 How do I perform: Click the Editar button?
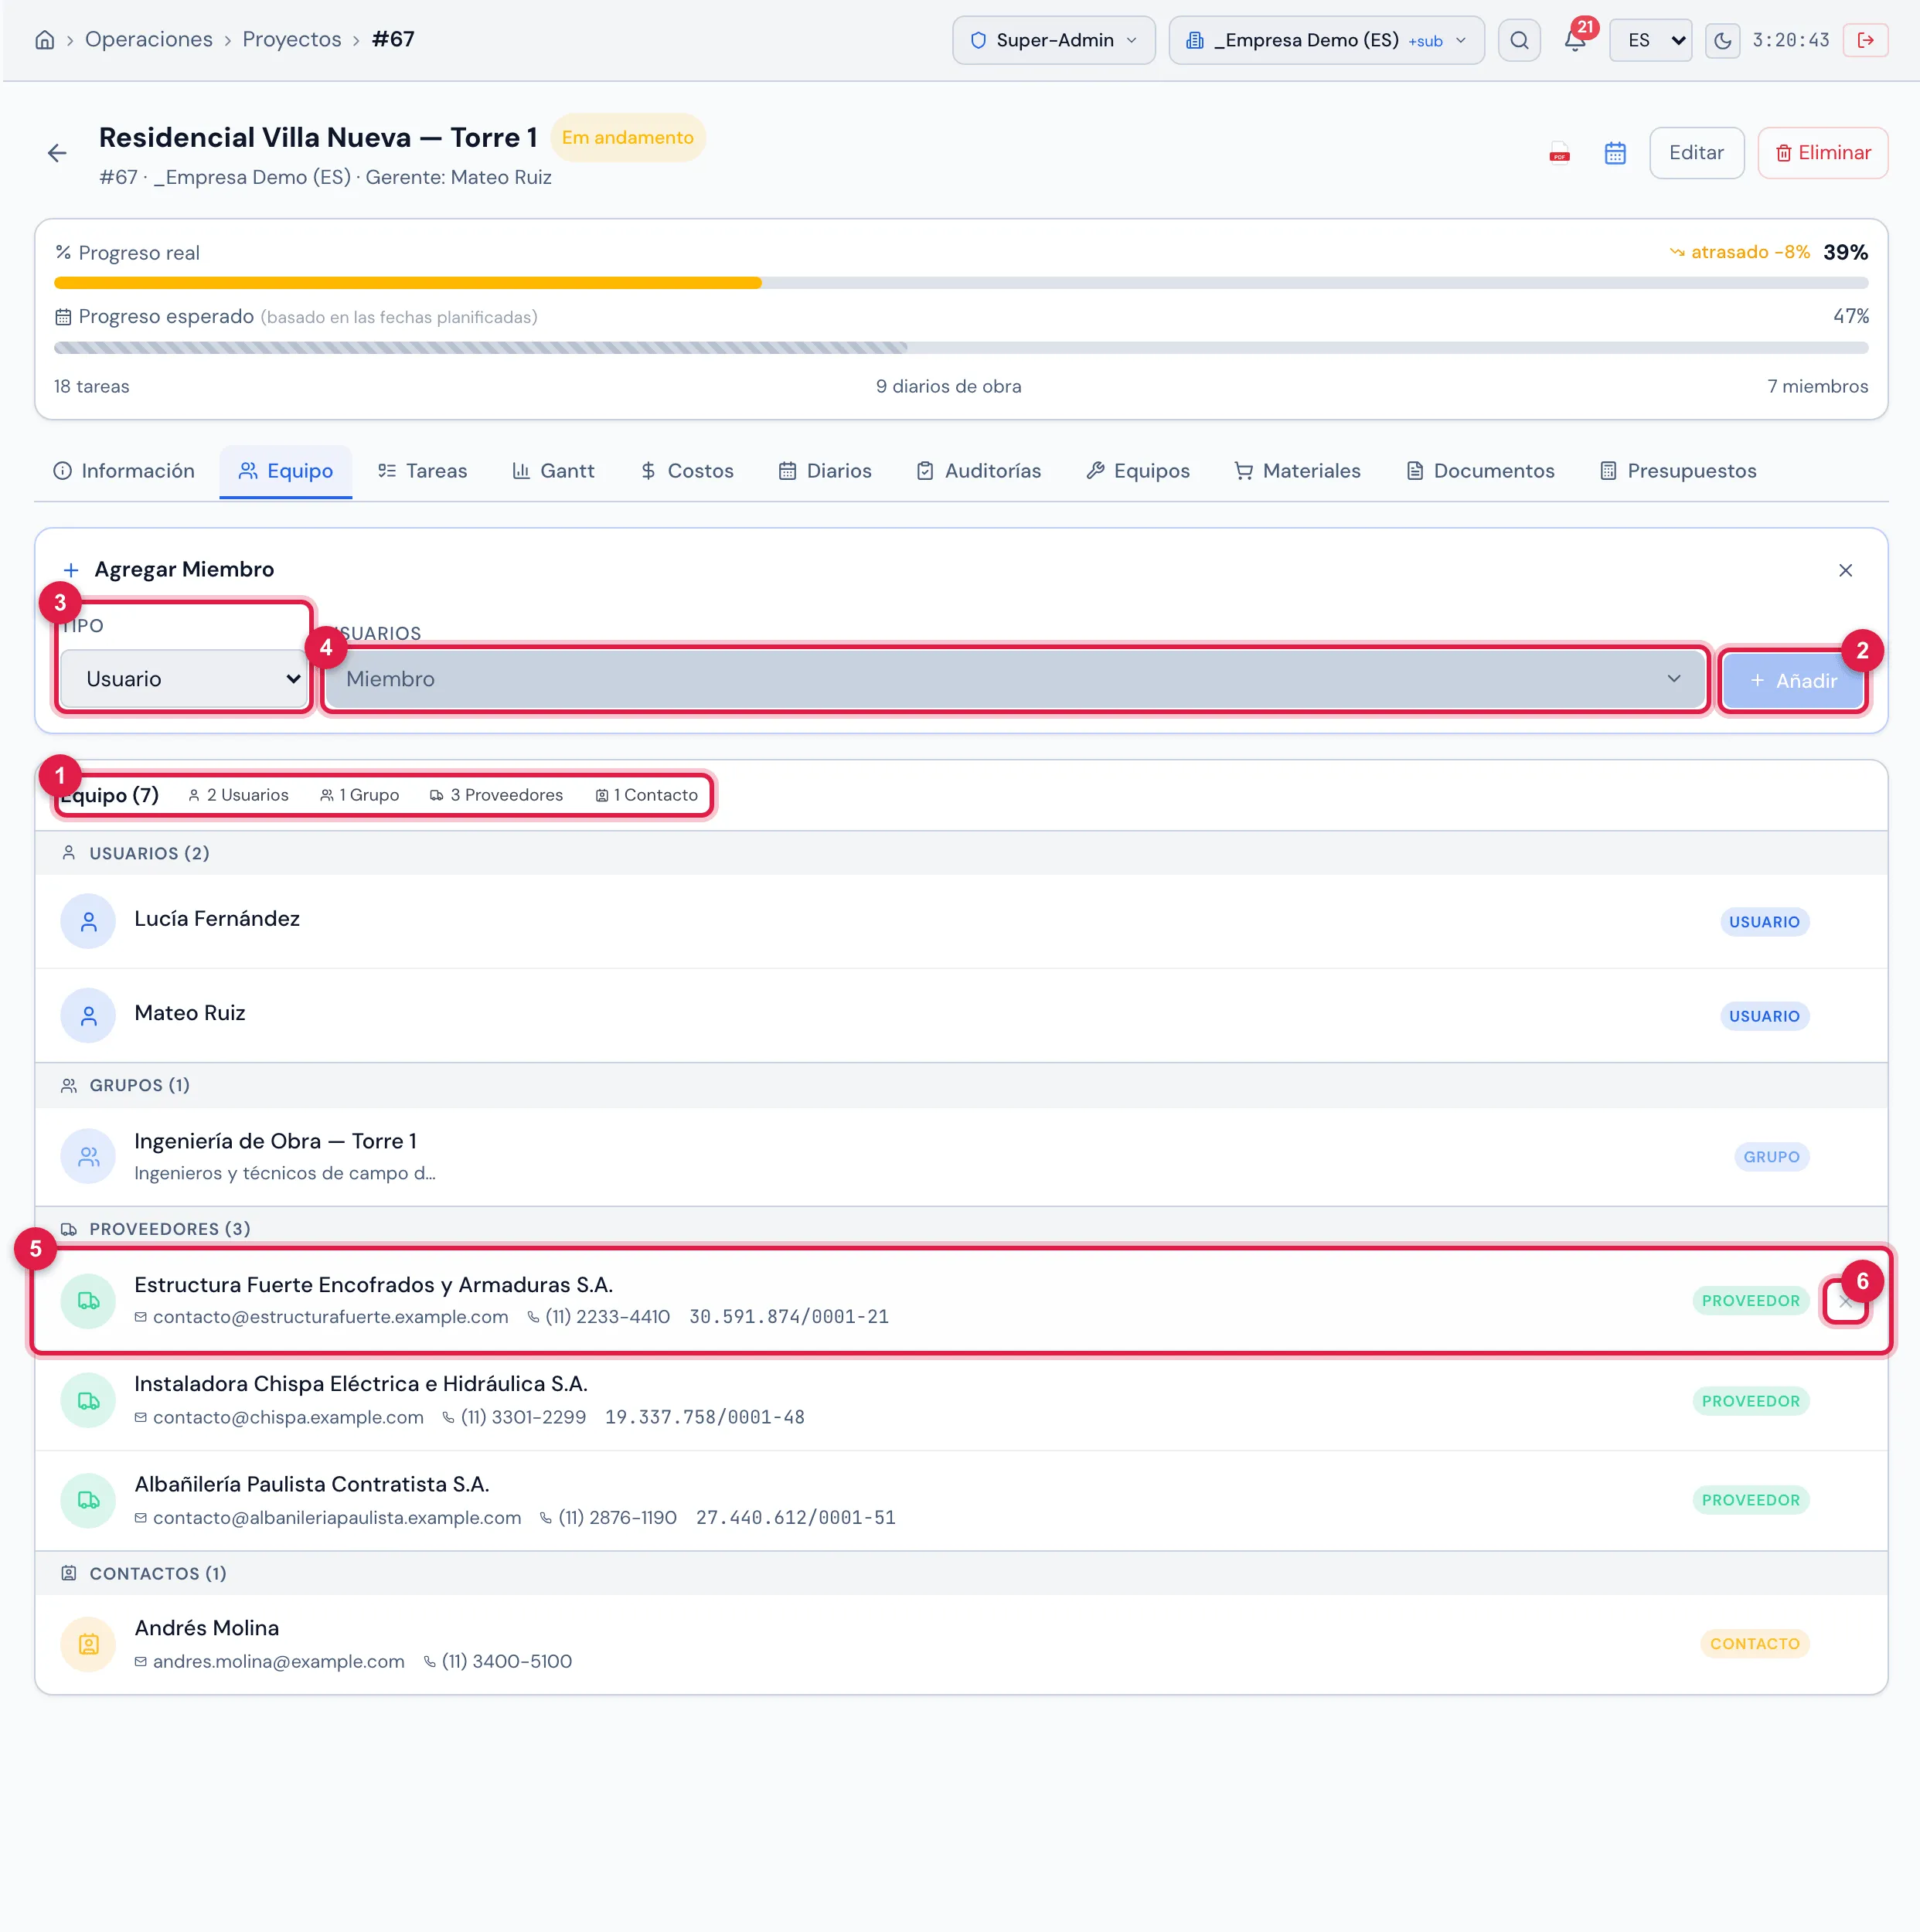(x=1696, y=153)
